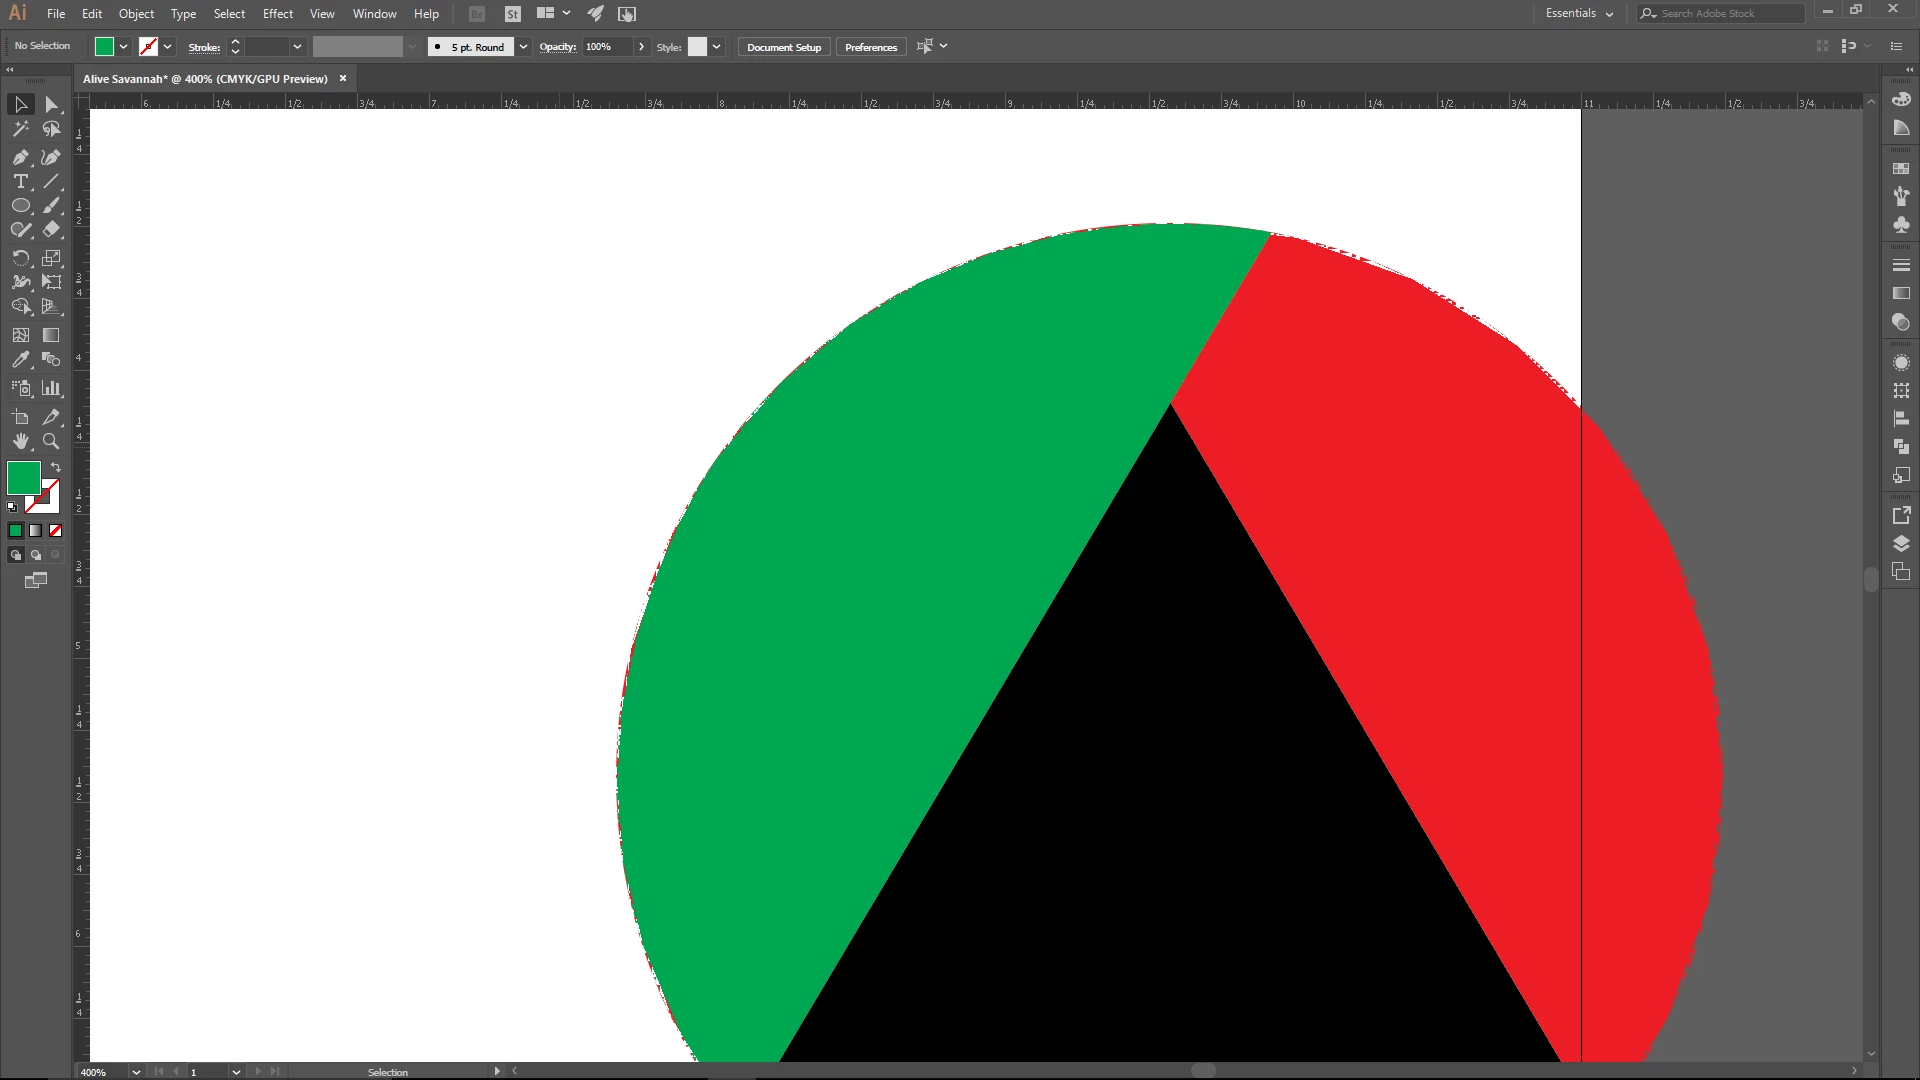
Task: Click the Document Setup button
Action: (x=783, y=47)
